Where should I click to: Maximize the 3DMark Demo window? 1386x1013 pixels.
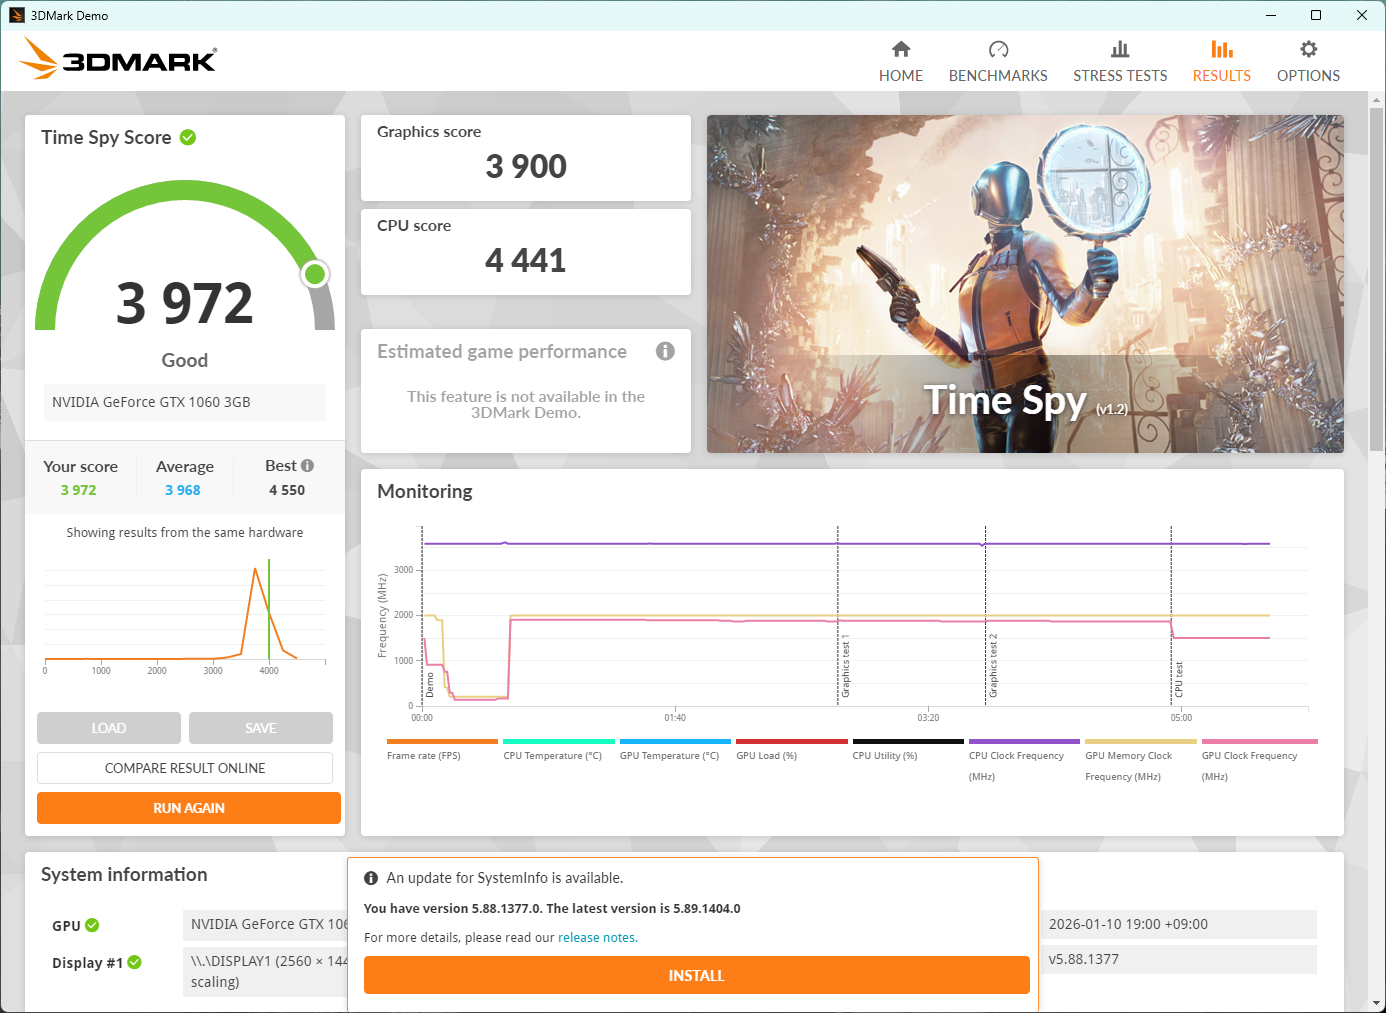tap(1316, 15)
